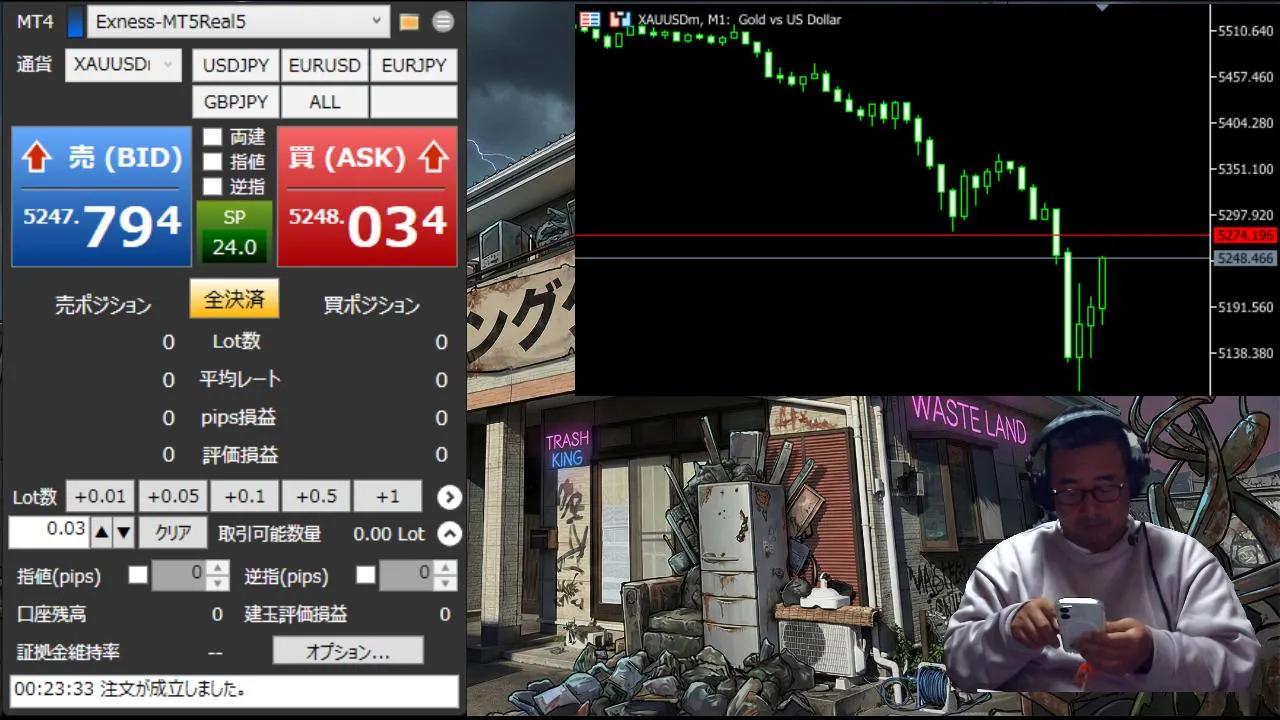Click the 5510.640 price scale value
The width and height of the screenshot is (1280, 720).
click(1245, 31)
